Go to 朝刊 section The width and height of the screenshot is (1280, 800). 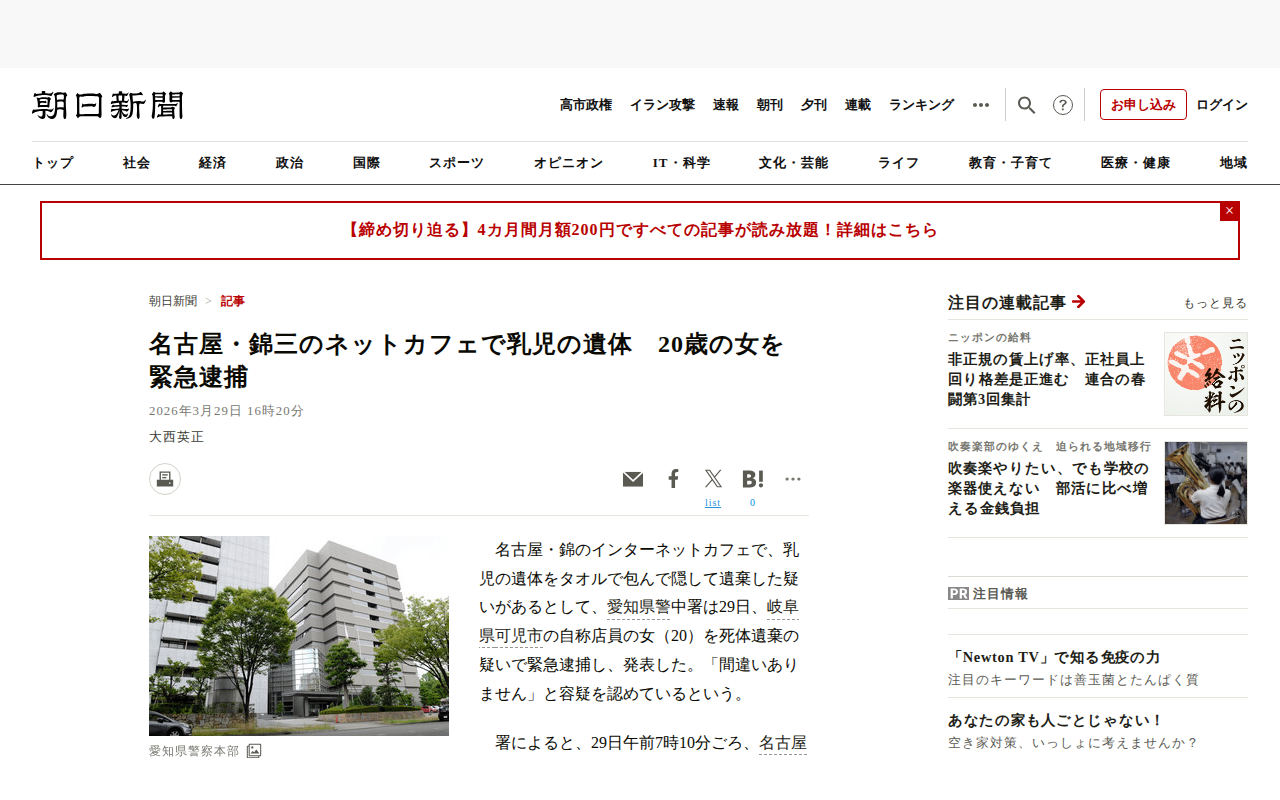770,105
